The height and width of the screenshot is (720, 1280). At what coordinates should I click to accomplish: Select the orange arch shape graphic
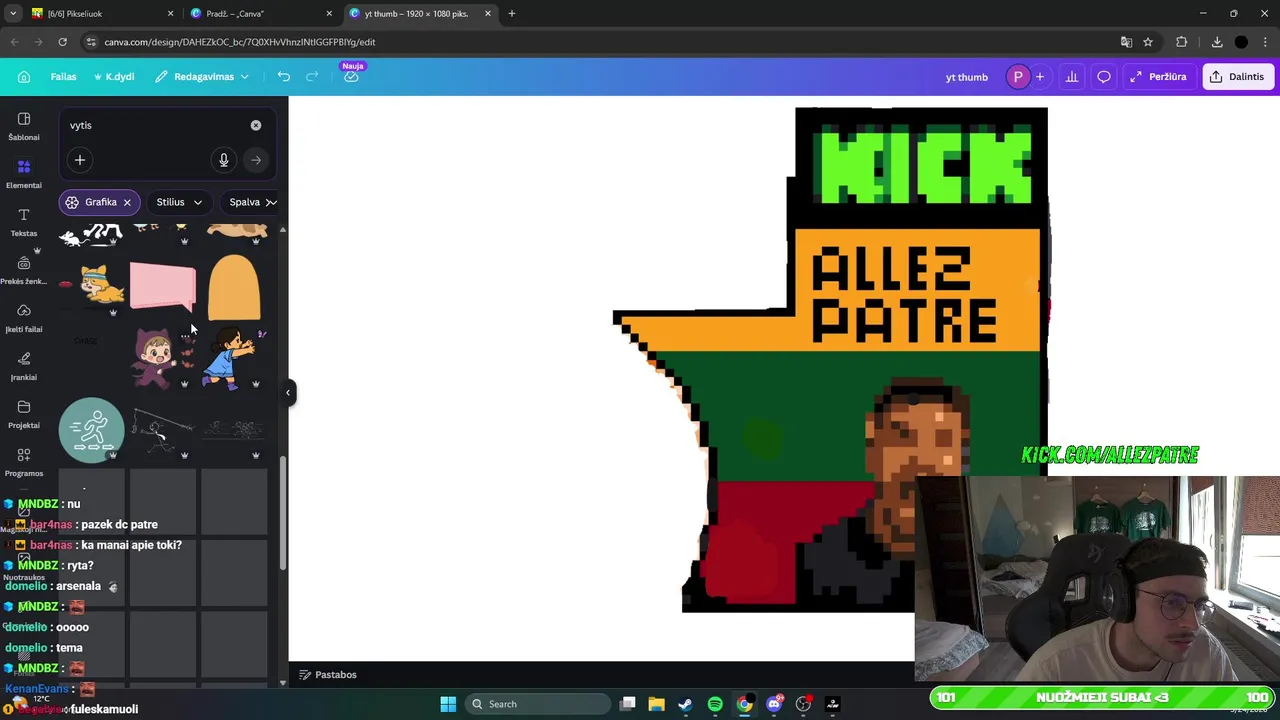coord(234,287)
